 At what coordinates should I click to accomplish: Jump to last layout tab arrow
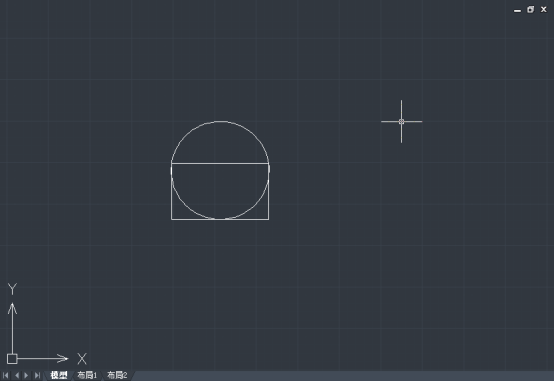click(37, 375)
